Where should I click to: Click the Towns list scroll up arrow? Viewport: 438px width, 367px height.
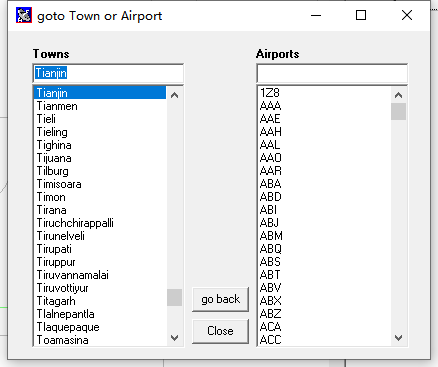174,95
